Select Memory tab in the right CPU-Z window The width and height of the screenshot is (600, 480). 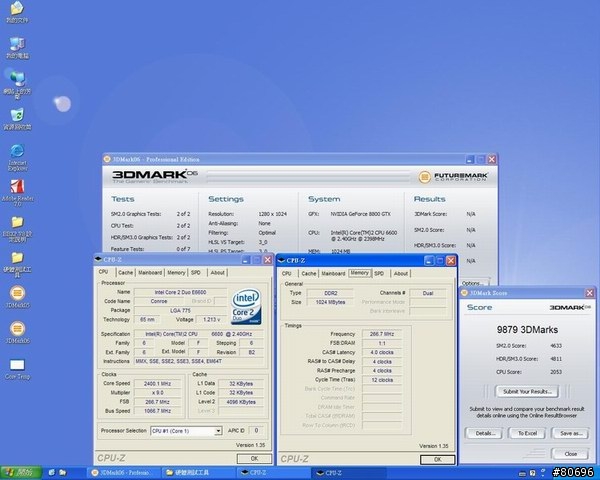pos(360,273)
